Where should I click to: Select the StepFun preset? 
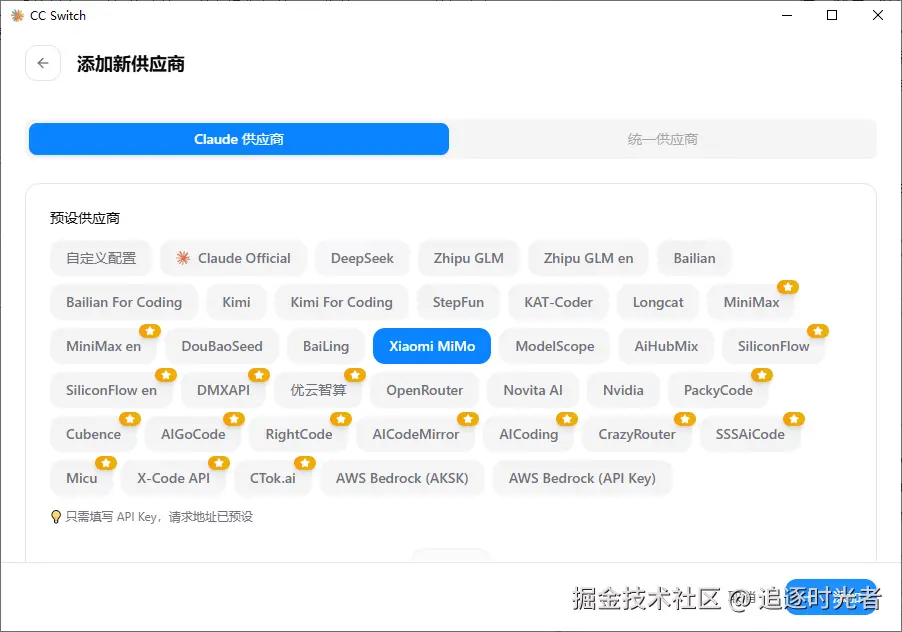click(x=458, y=302)
